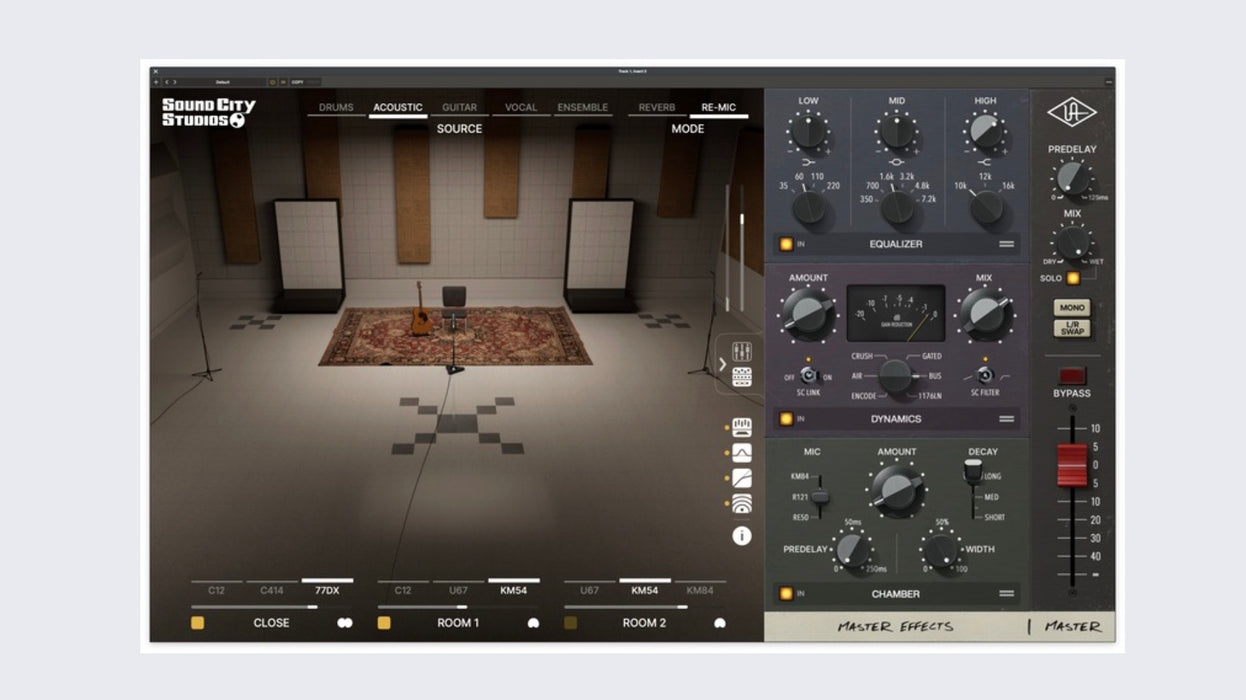The image size is (1246, 700).
Task: Click the Dynamics AMOUNT knob
Action: [808, 314]
